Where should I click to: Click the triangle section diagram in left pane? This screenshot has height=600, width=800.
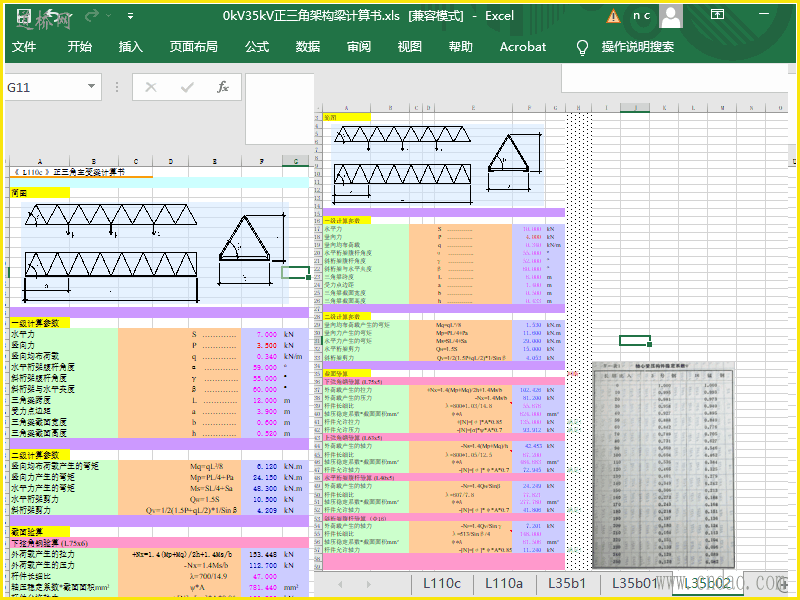[x=252, y=249]
